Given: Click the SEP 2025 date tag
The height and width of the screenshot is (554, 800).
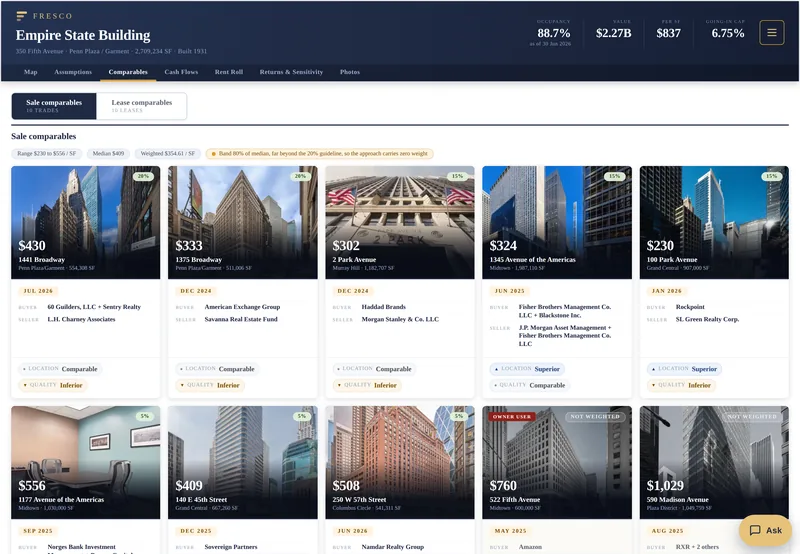Looking at the screenshot, I should point(38,531).
